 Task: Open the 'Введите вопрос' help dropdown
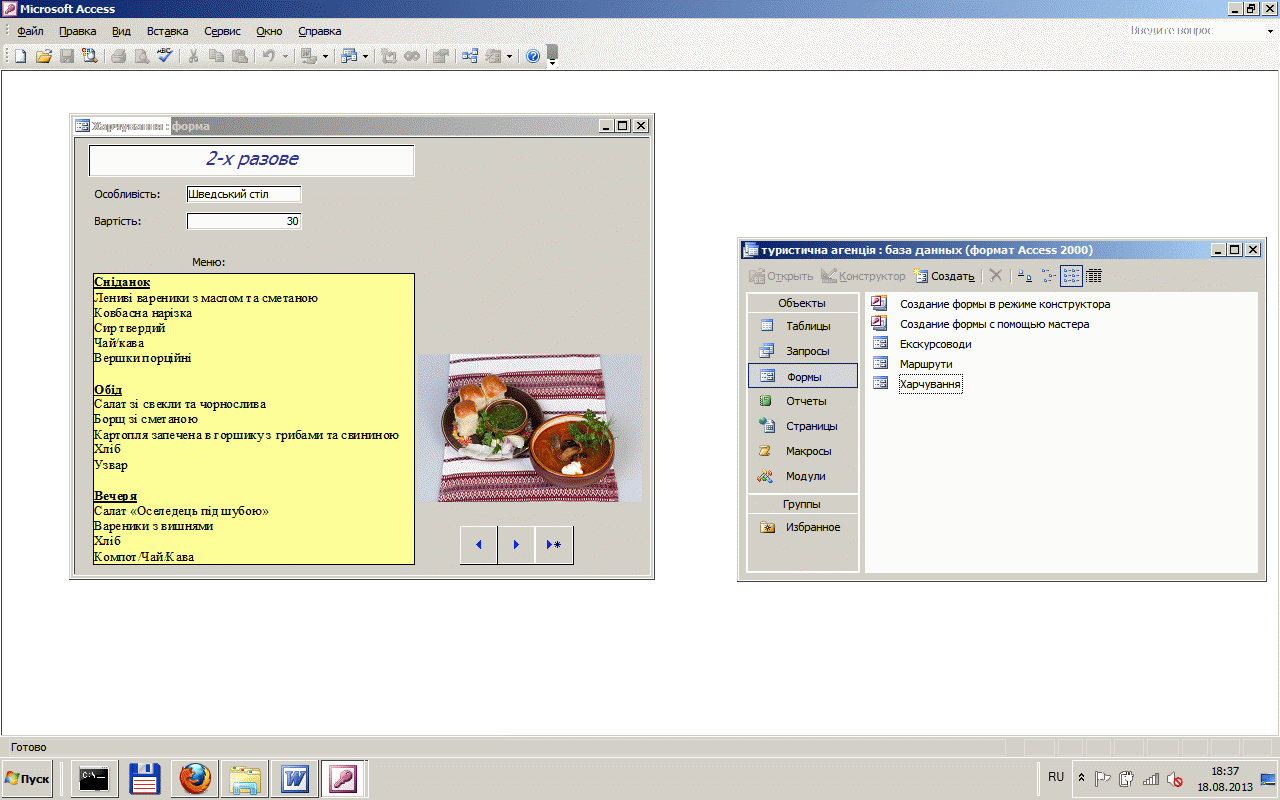click(1270, 31)
